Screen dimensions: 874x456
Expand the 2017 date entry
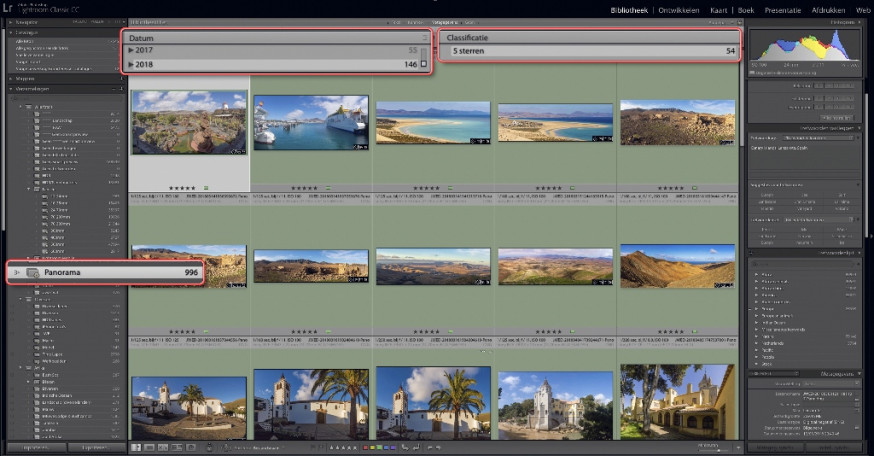pos(131,50)
